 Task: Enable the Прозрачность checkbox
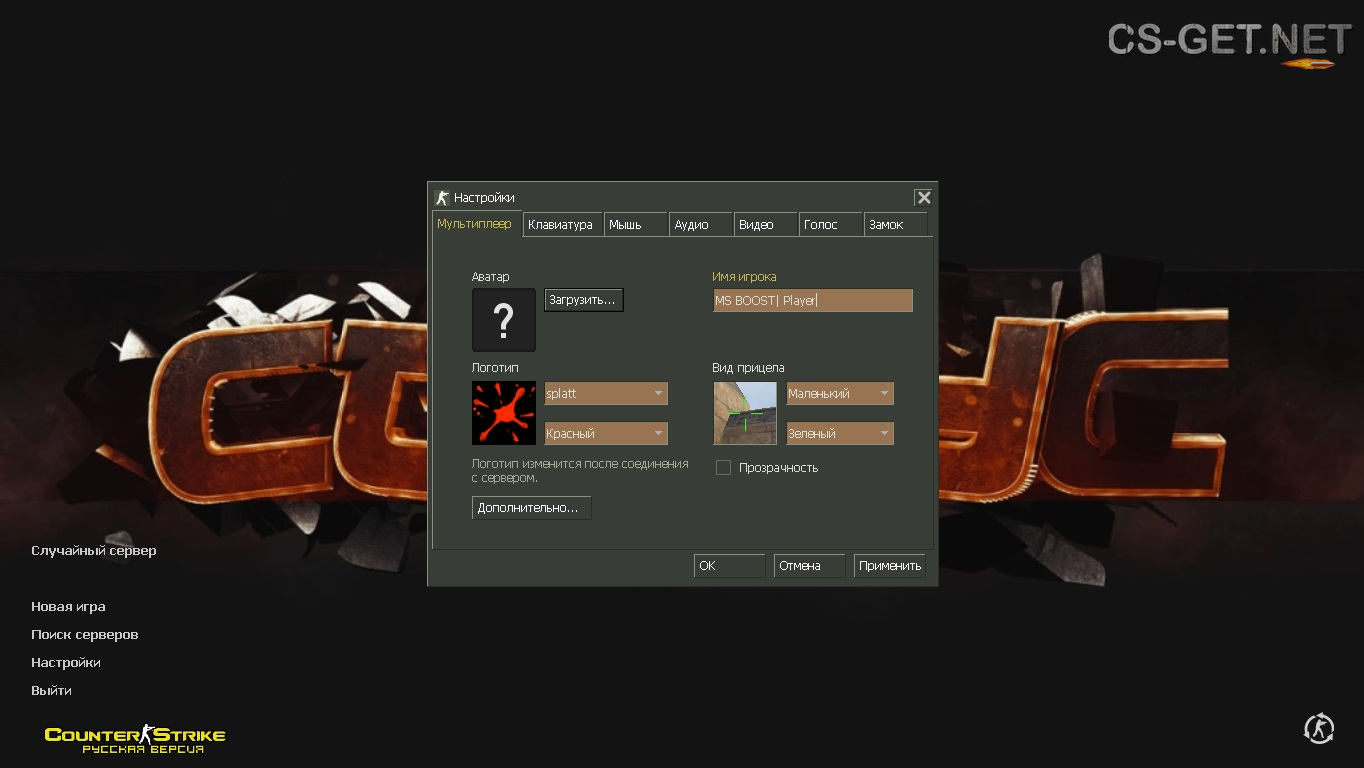coord(723,467)
